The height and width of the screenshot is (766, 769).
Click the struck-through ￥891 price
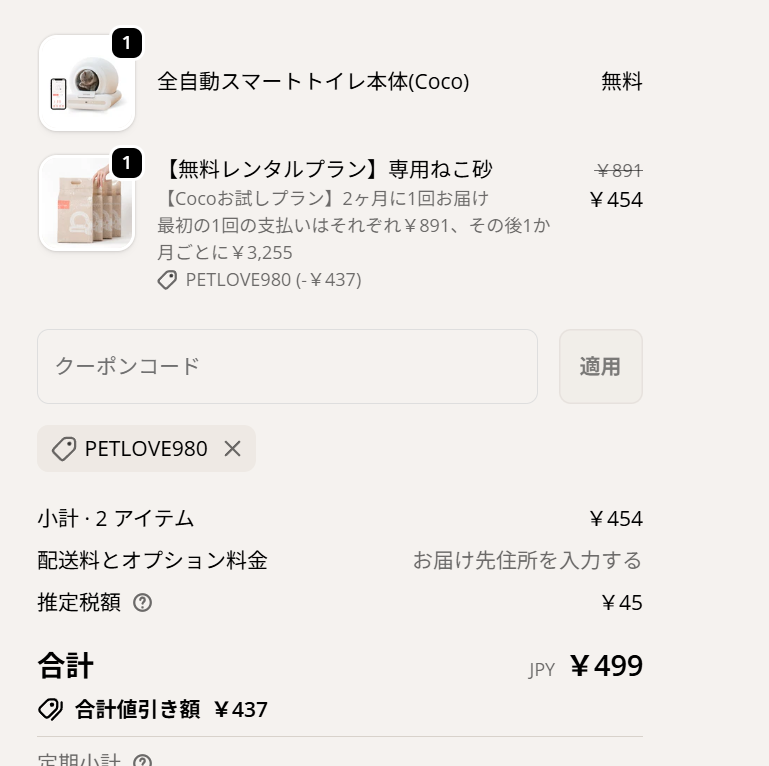618,171
